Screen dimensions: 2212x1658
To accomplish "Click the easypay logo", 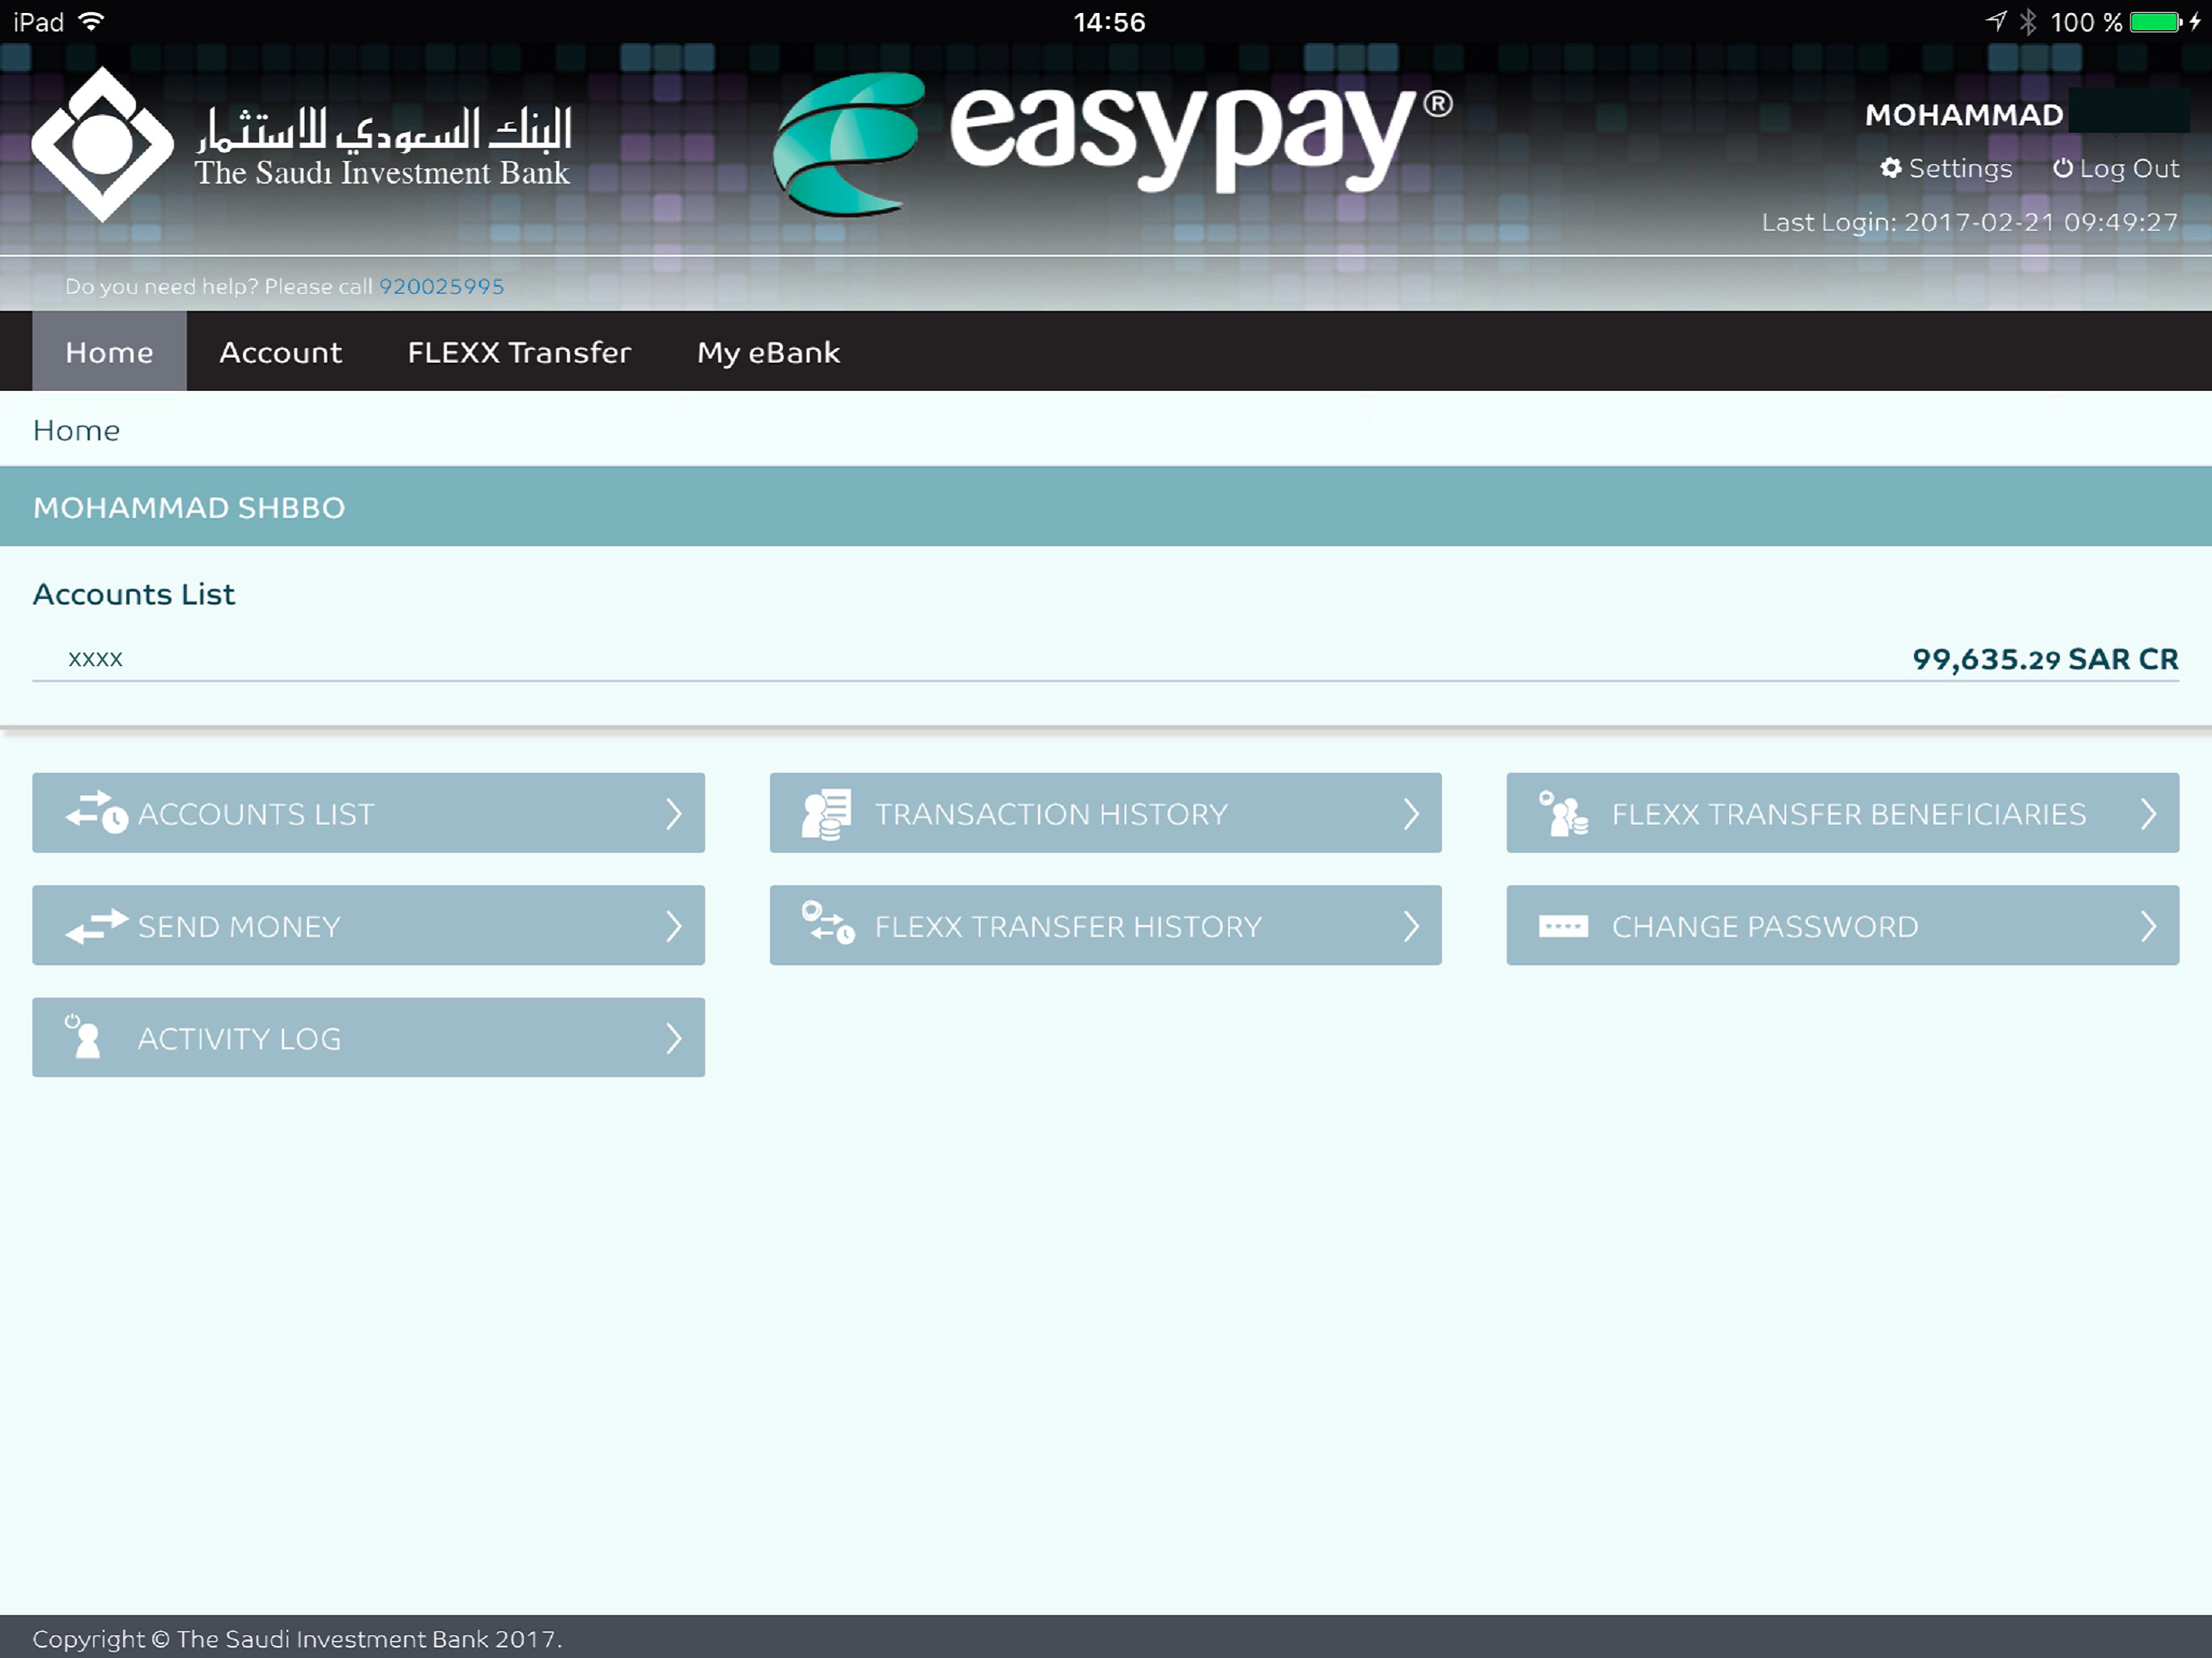I will click(x=1110, y=140).
